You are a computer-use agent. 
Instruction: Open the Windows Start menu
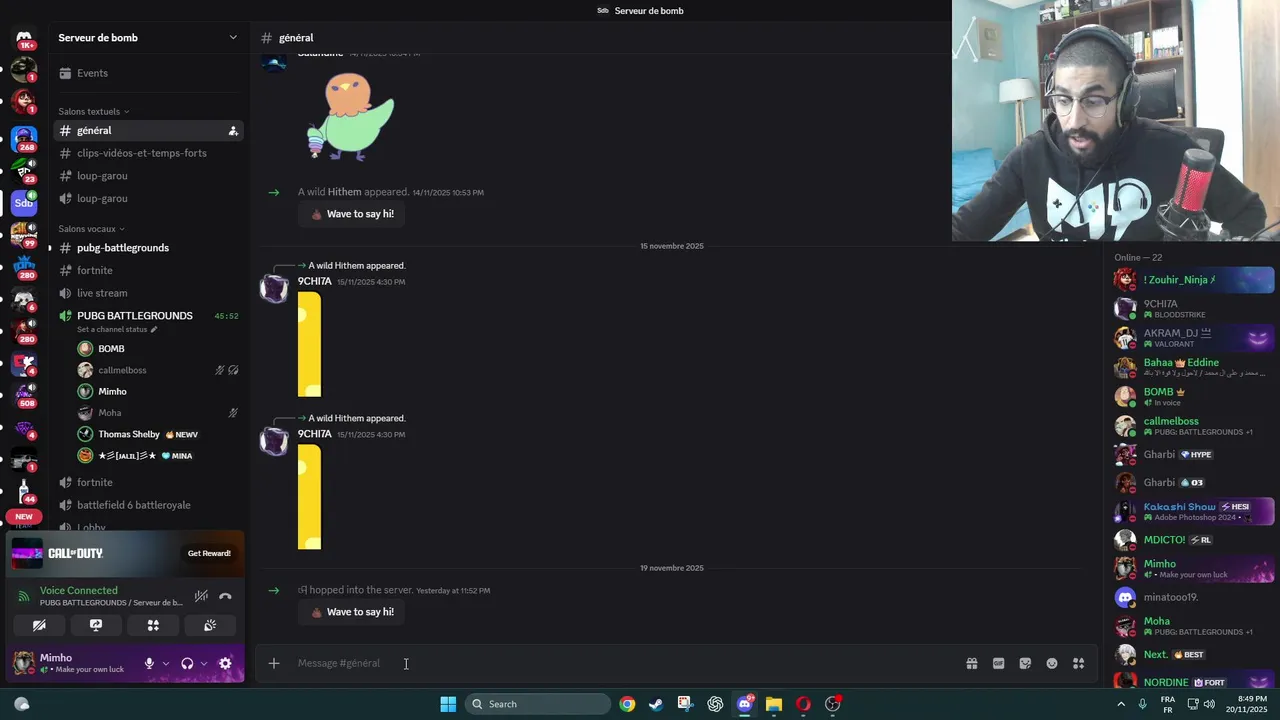[448, 704]
